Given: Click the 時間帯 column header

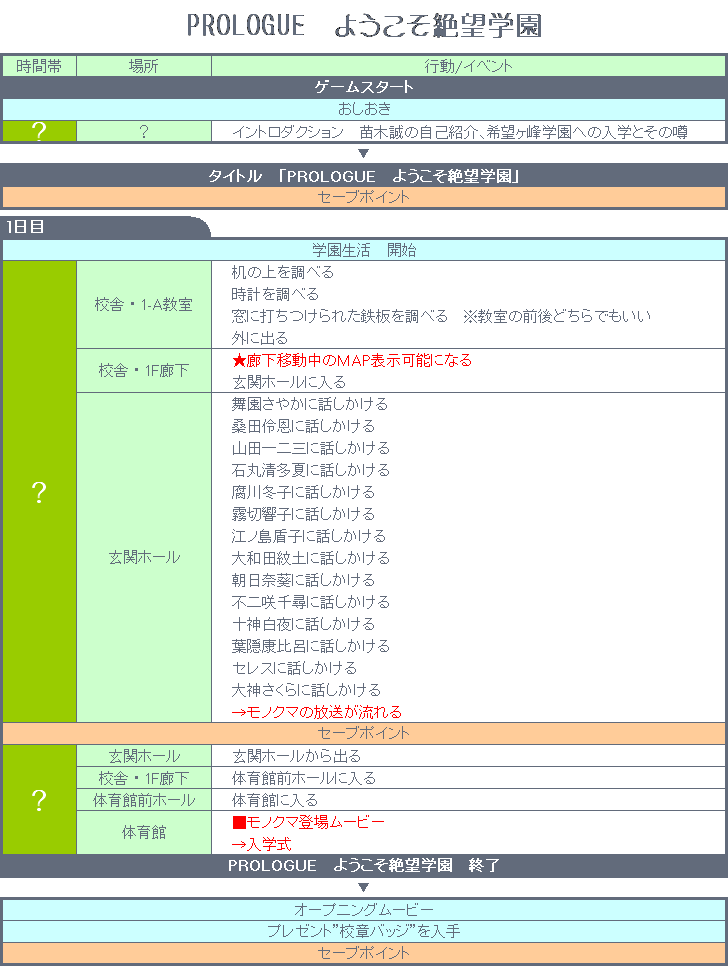Looking at the screenshot, I should tap(39, 67).
